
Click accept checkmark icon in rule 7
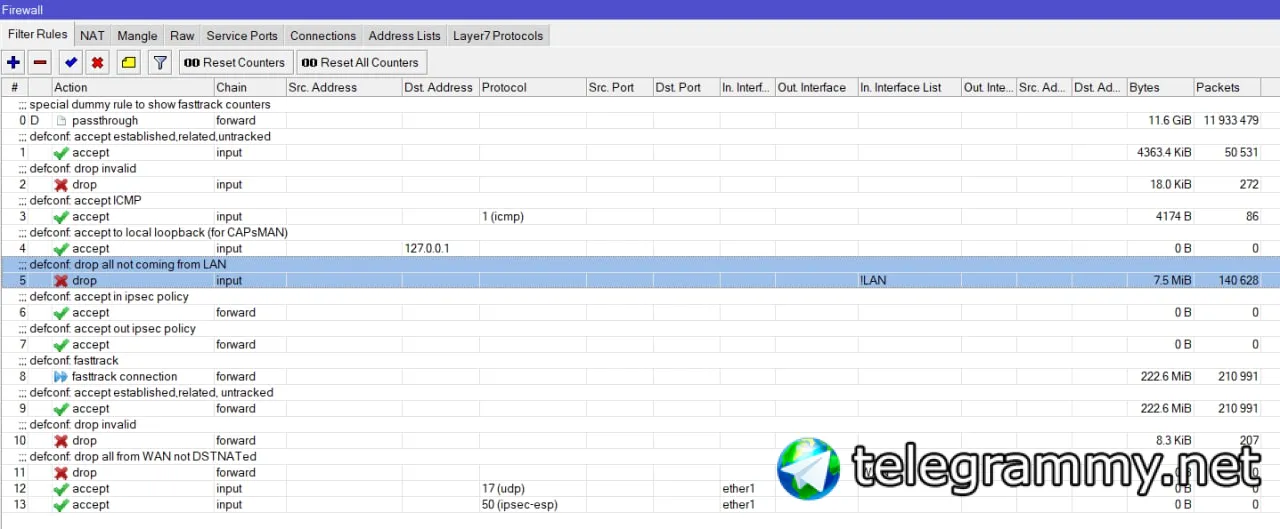click(x=61, y=344)
